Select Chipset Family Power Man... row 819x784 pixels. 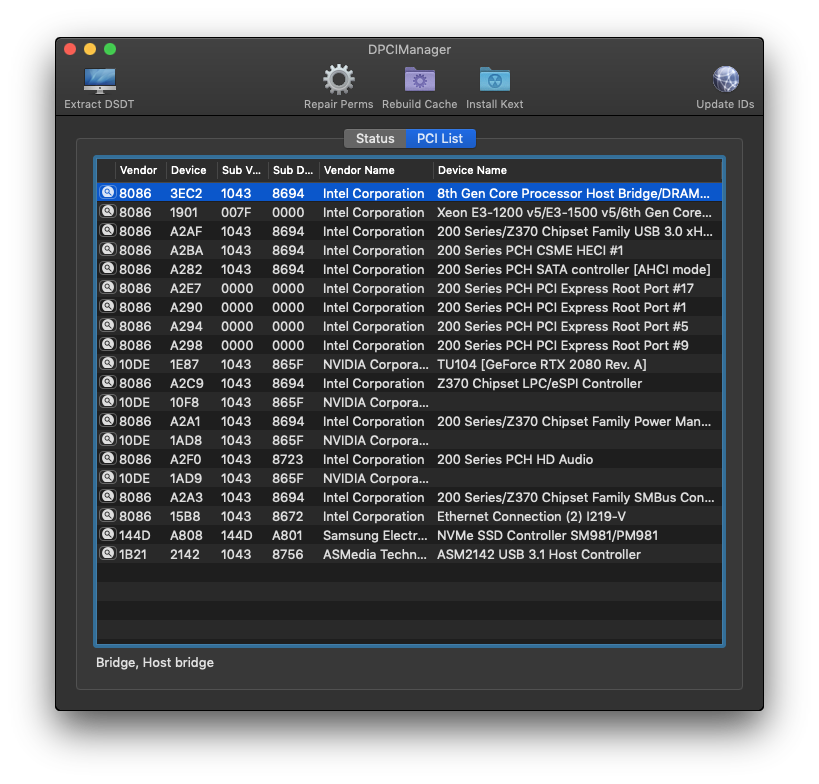click(410, 422)
